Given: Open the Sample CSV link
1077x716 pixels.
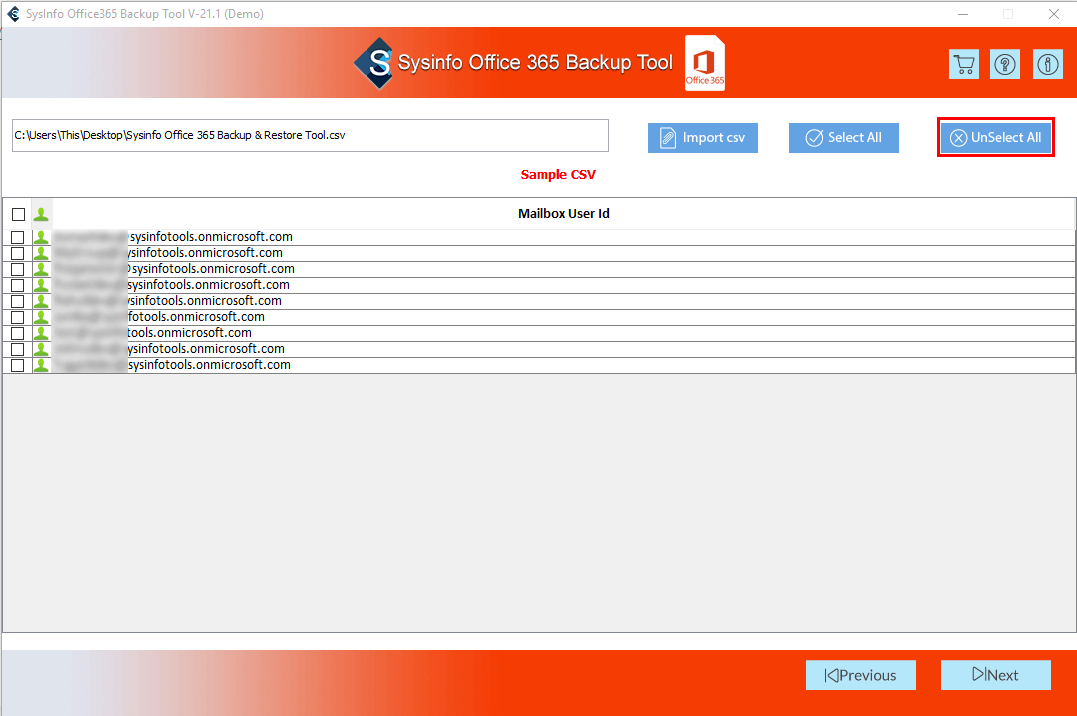Looking at the screenshot, I should (558, 175).
